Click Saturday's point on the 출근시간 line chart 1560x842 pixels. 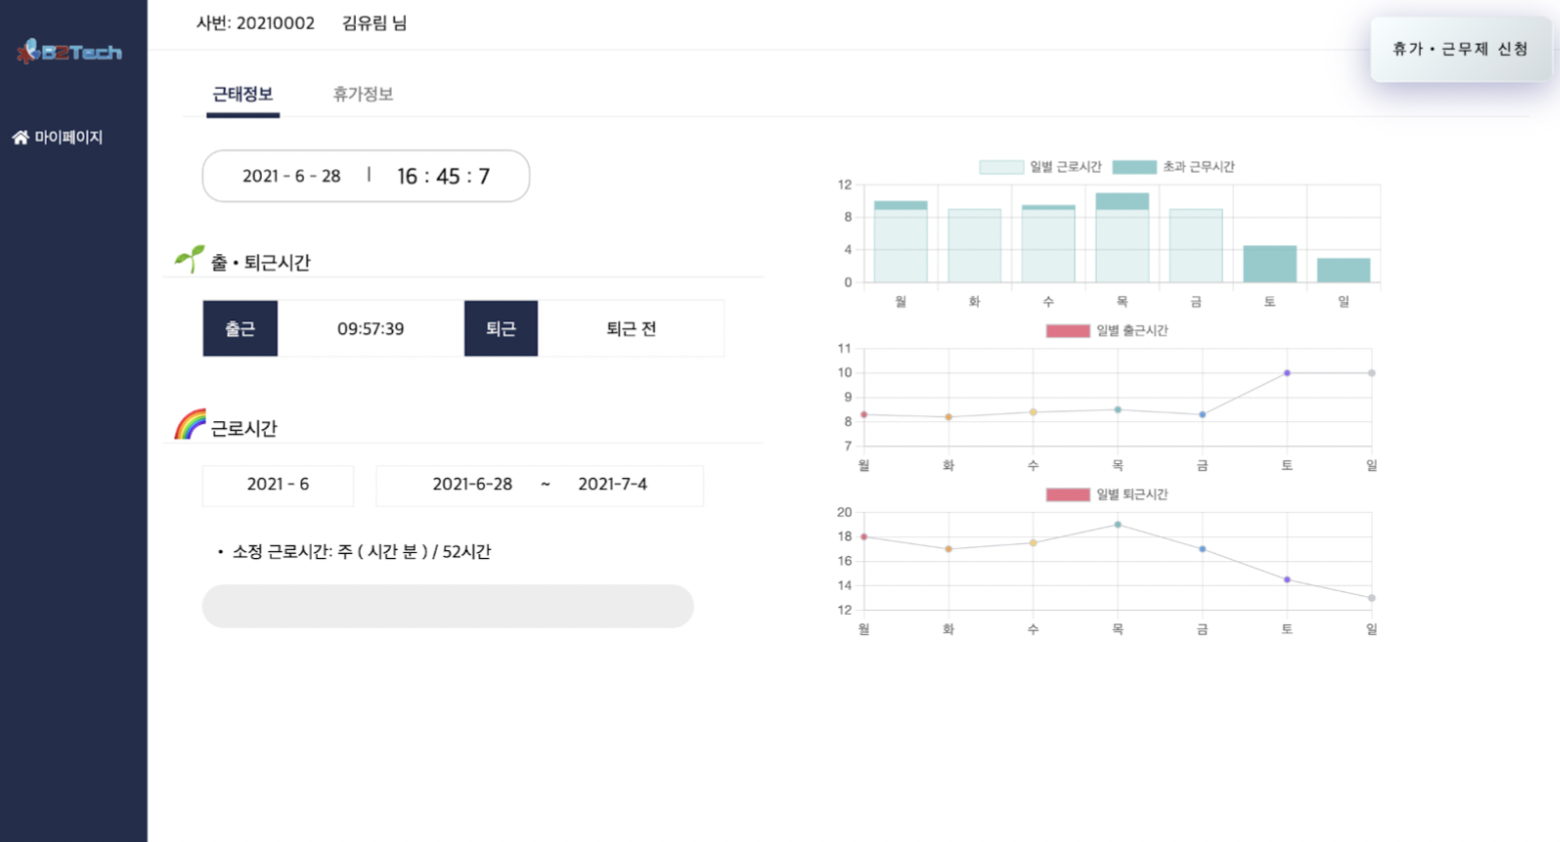(1287, 373)
